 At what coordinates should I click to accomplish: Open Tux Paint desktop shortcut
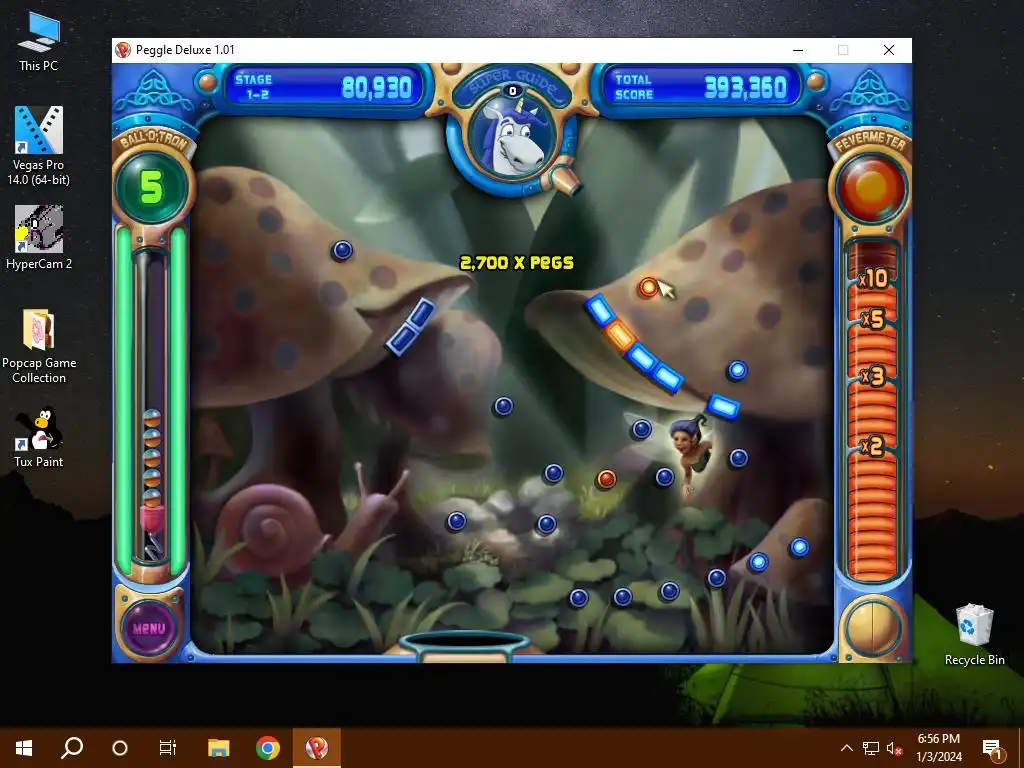coord(39,437)
